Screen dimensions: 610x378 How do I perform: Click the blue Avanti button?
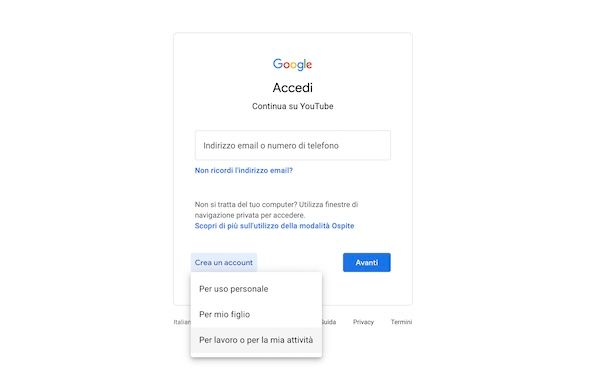[x=366, y=262]
